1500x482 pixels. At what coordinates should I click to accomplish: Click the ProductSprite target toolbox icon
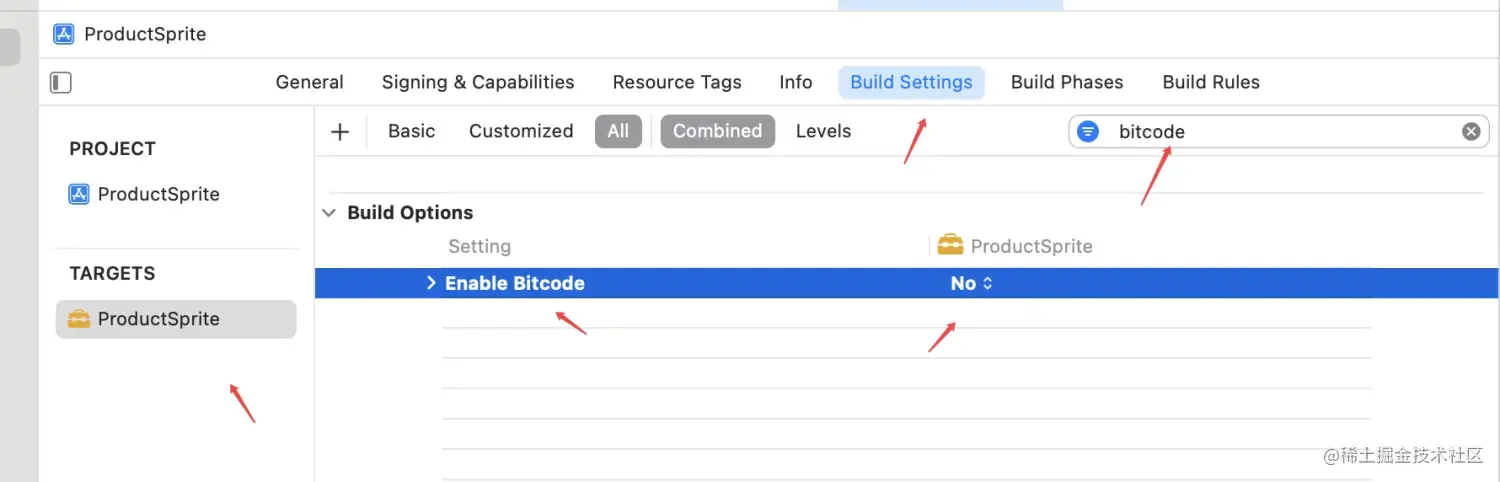(78, 319)
